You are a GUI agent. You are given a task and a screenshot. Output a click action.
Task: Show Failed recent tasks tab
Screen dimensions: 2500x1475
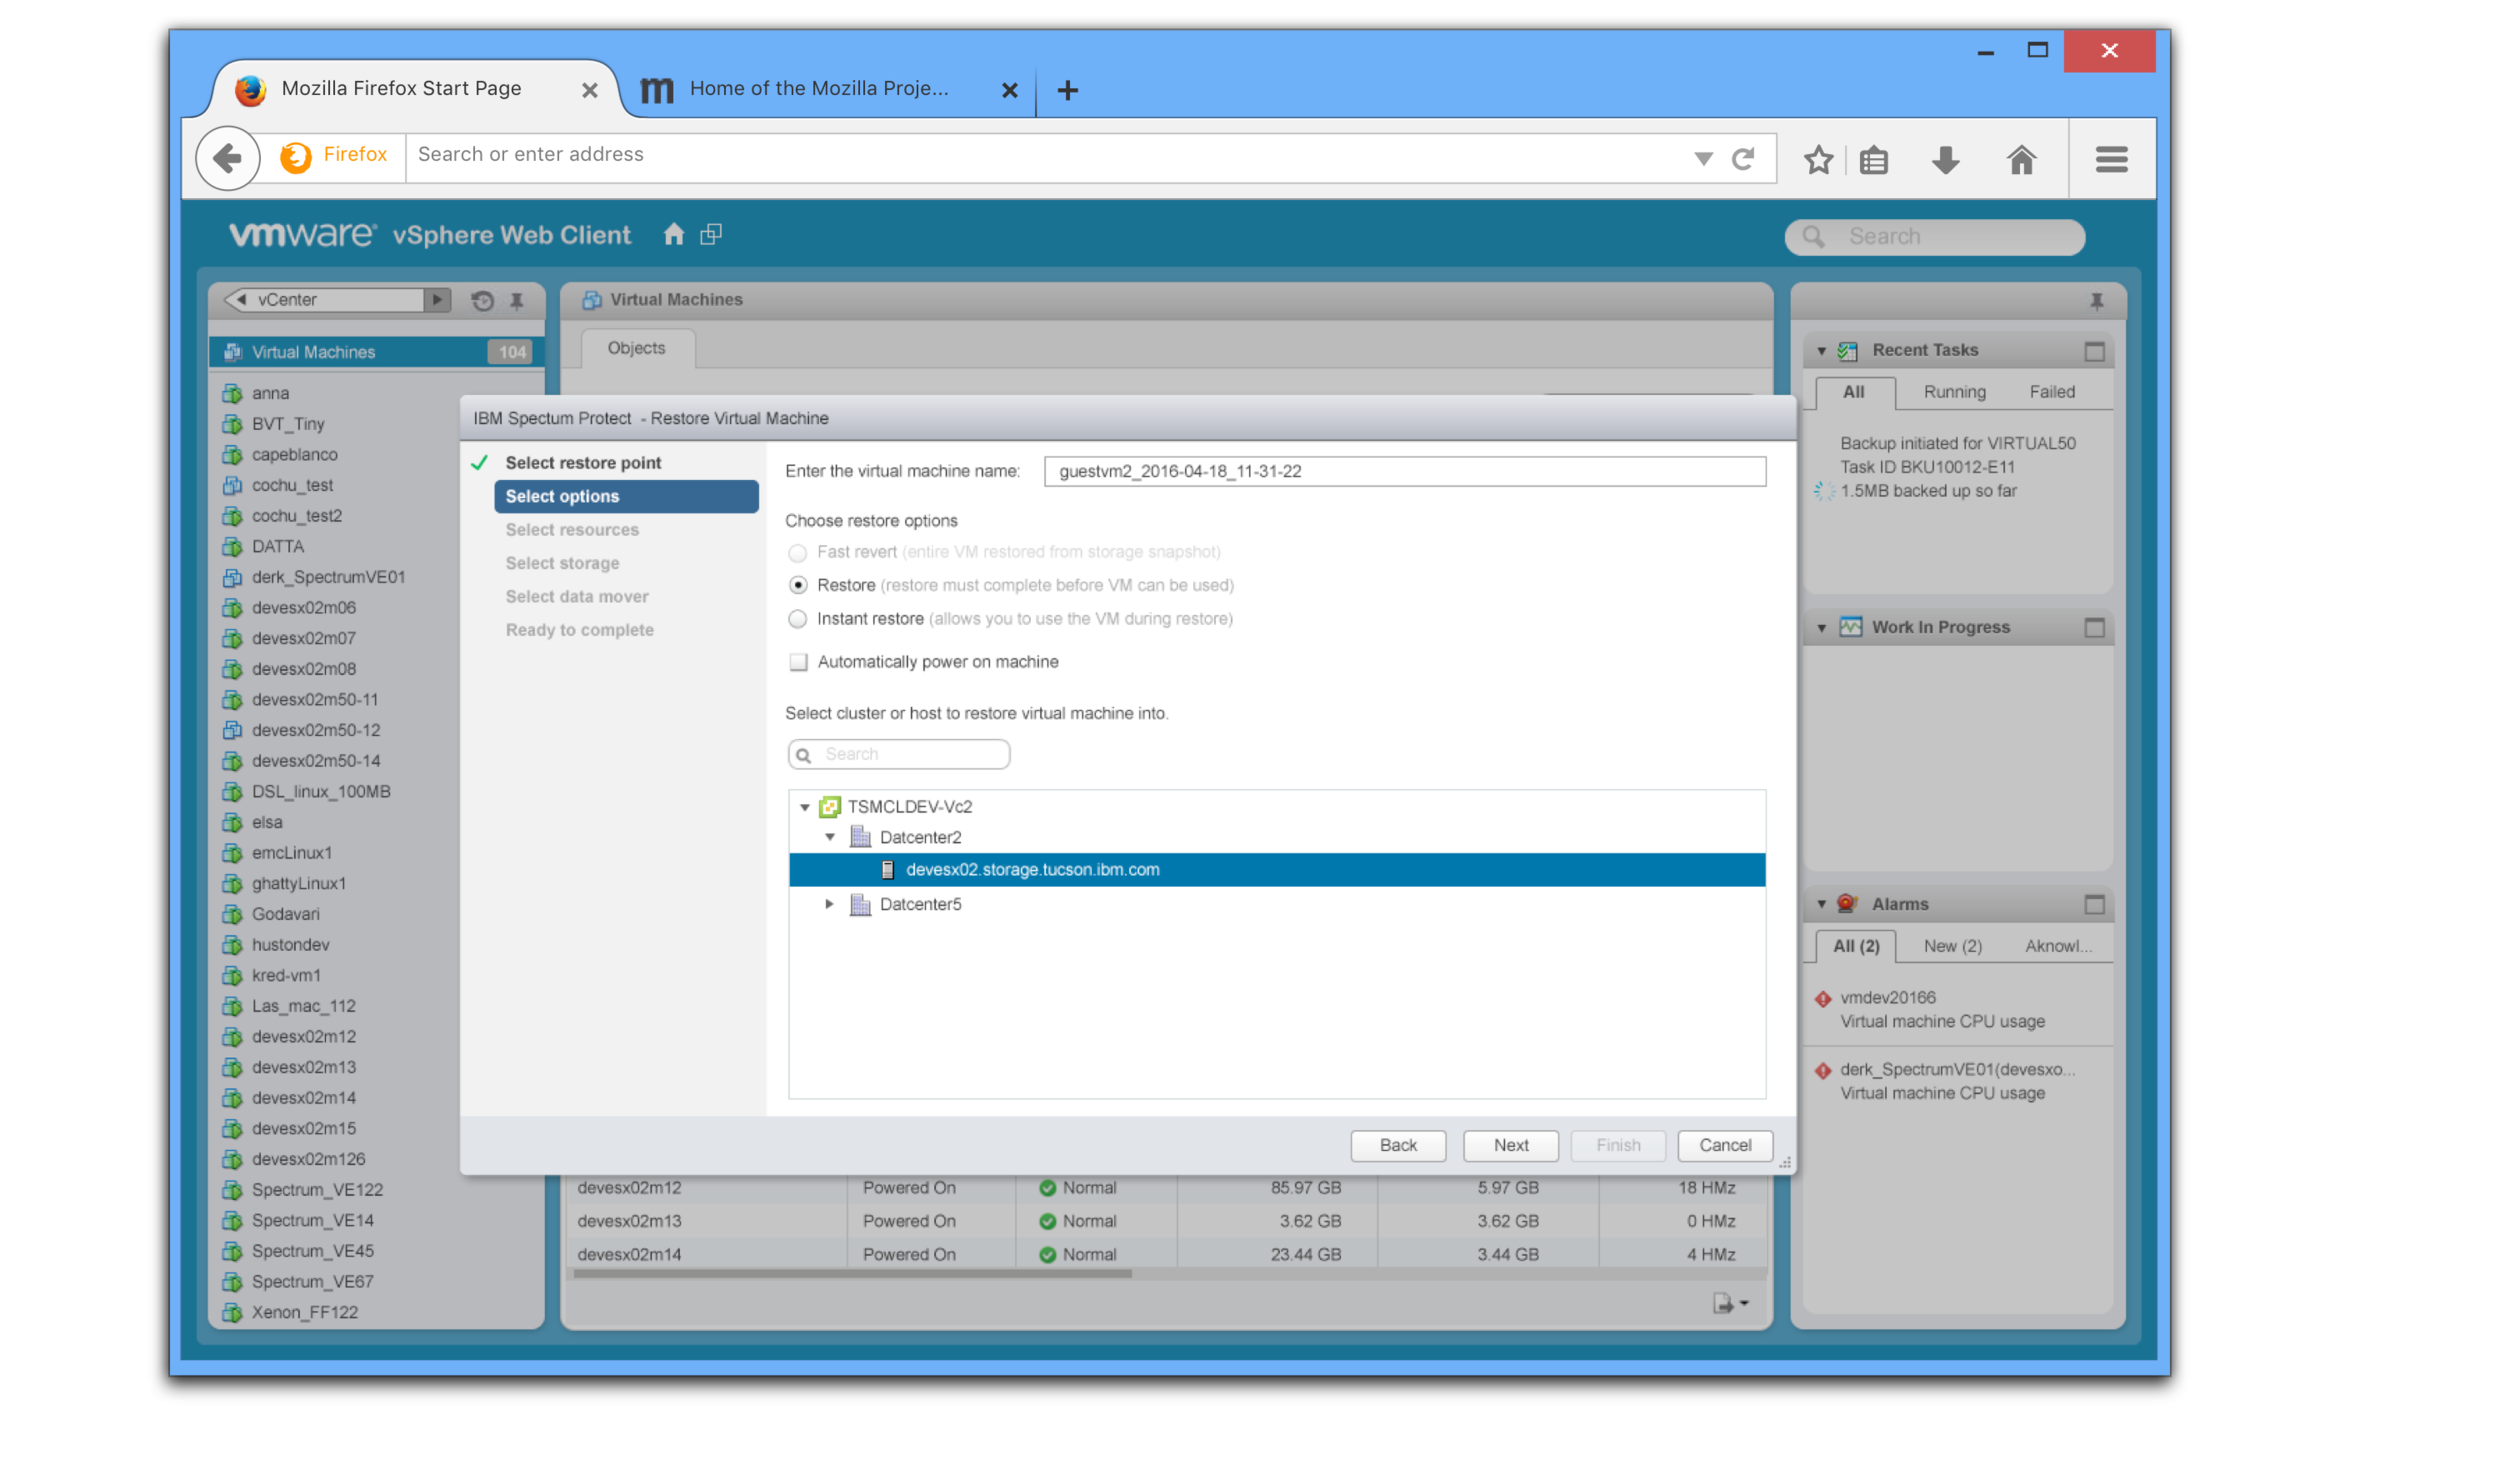tap(2051, 393)
